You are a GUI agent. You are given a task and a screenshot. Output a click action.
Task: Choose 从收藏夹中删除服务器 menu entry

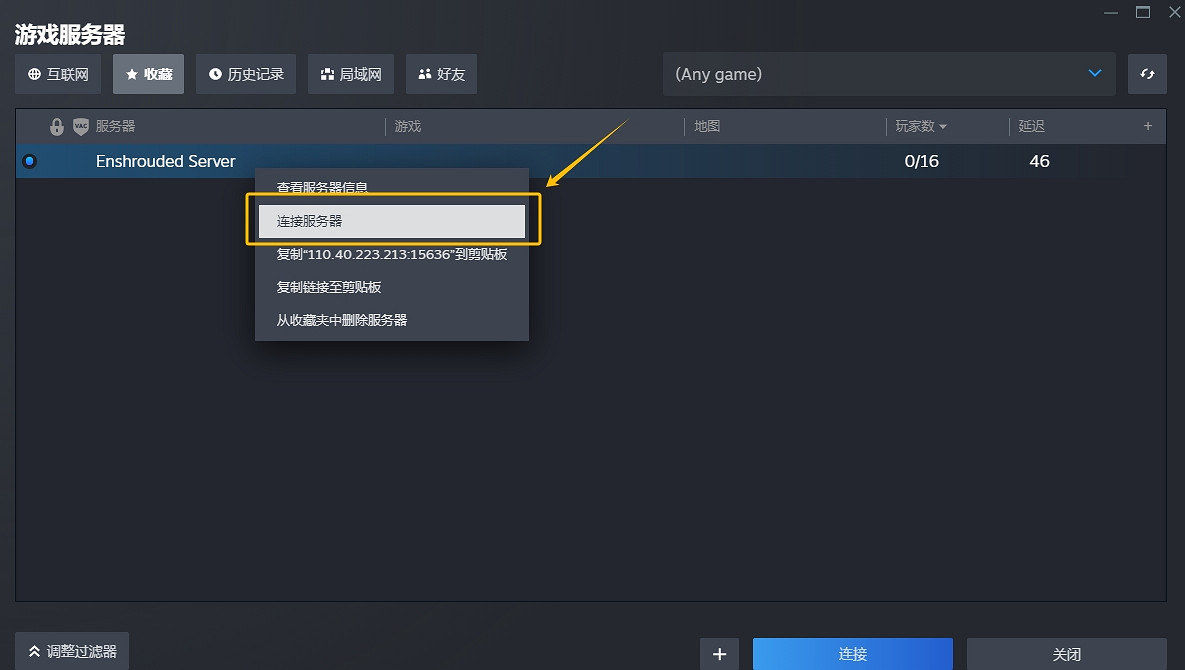coord(342,320)
